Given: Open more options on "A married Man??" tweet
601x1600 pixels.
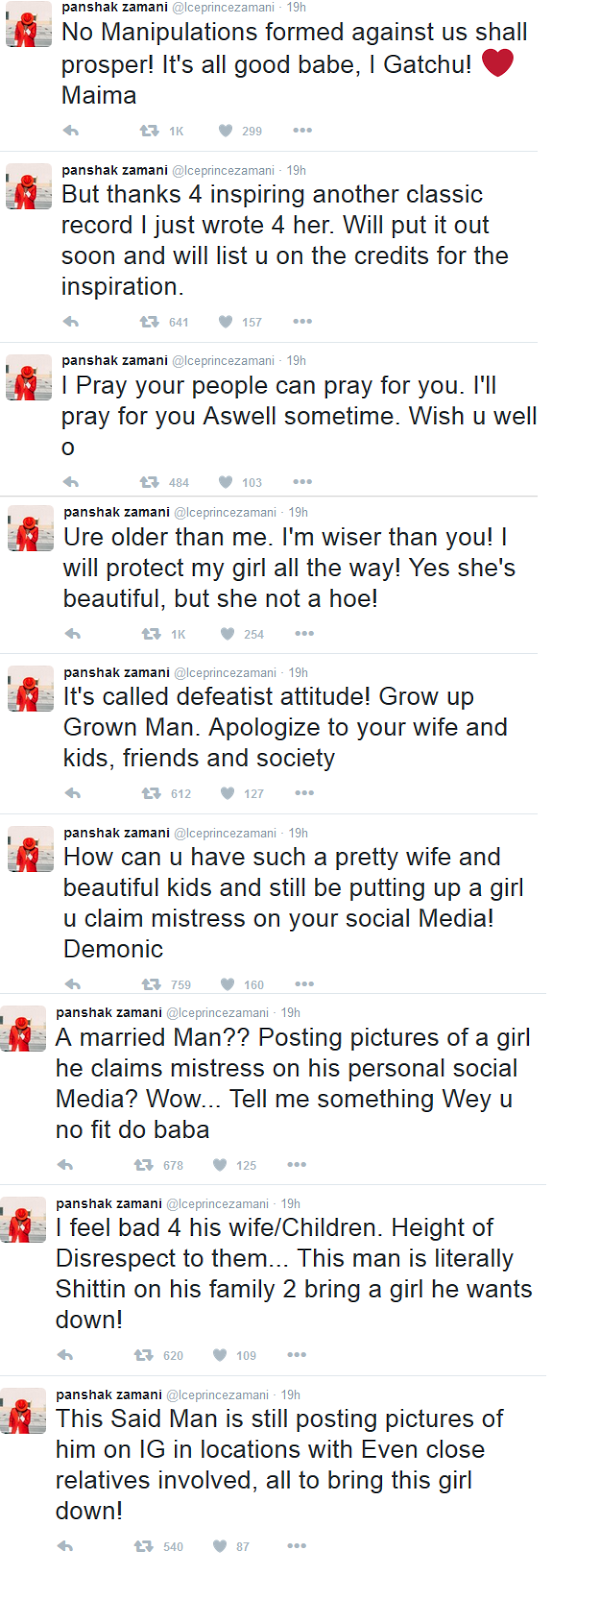Looking at the screenshot, I should tap(296, 1165).
